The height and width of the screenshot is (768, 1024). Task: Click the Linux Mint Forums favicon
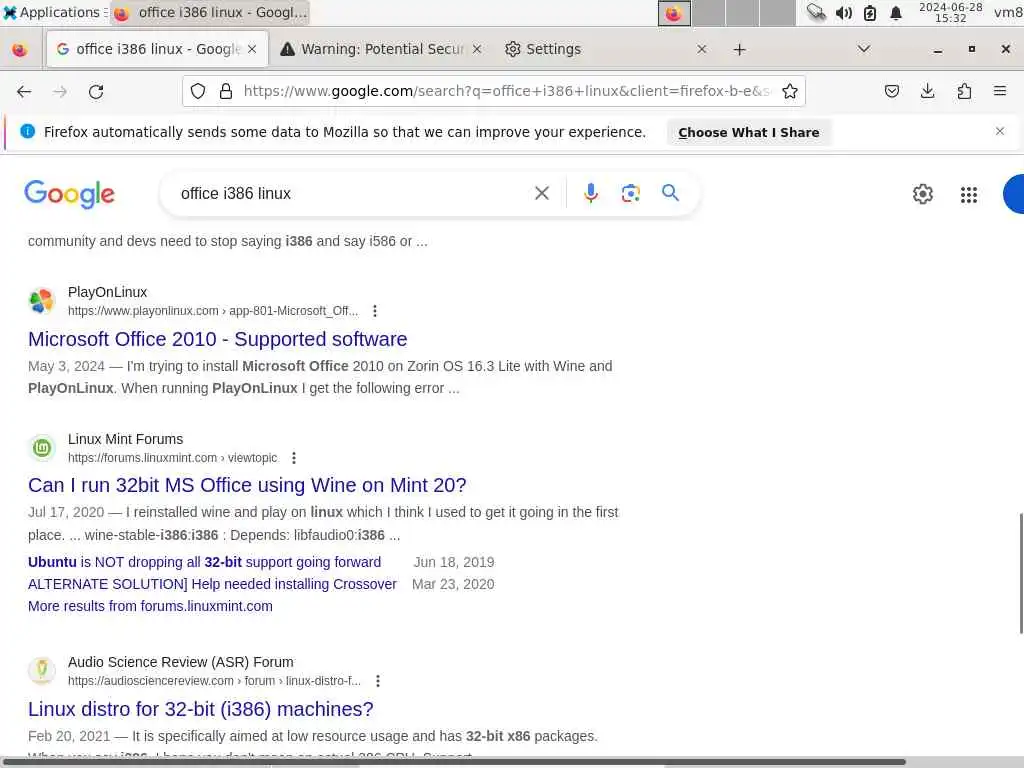pyautogui.click(x=42, y=448)
